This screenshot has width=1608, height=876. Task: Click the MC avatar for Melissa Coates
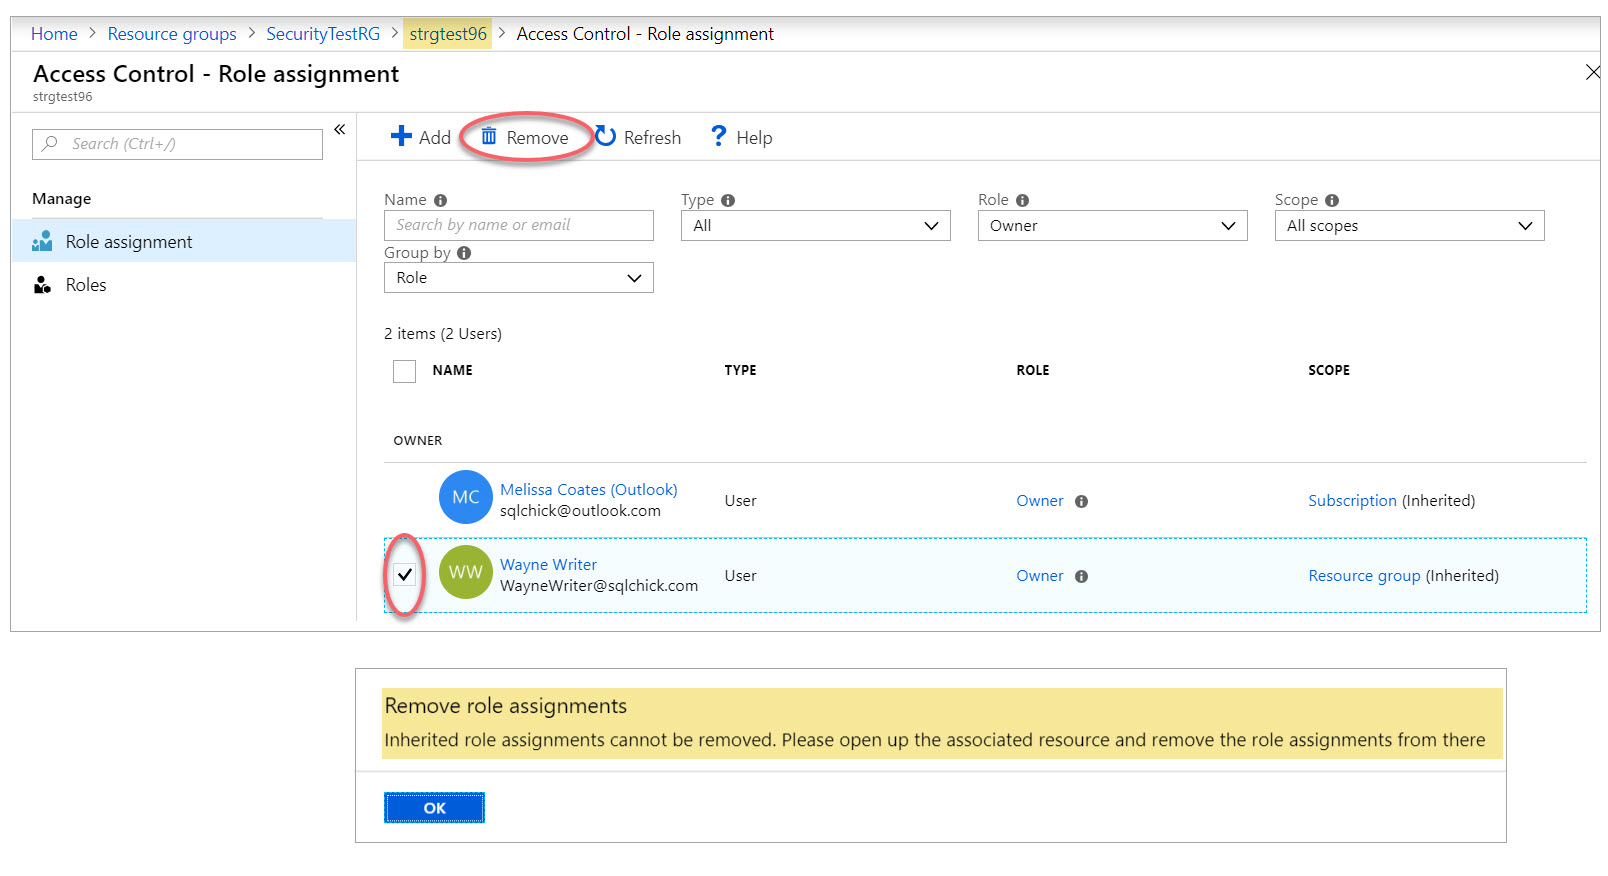[466, 497]
